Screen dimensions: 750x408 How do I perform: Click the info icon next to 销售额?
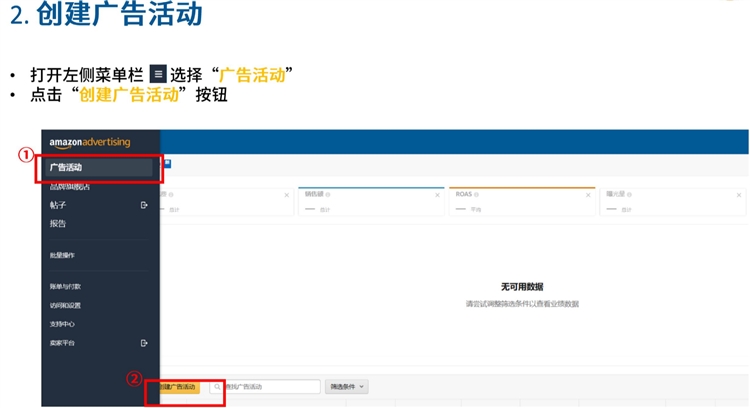[328, 195]
